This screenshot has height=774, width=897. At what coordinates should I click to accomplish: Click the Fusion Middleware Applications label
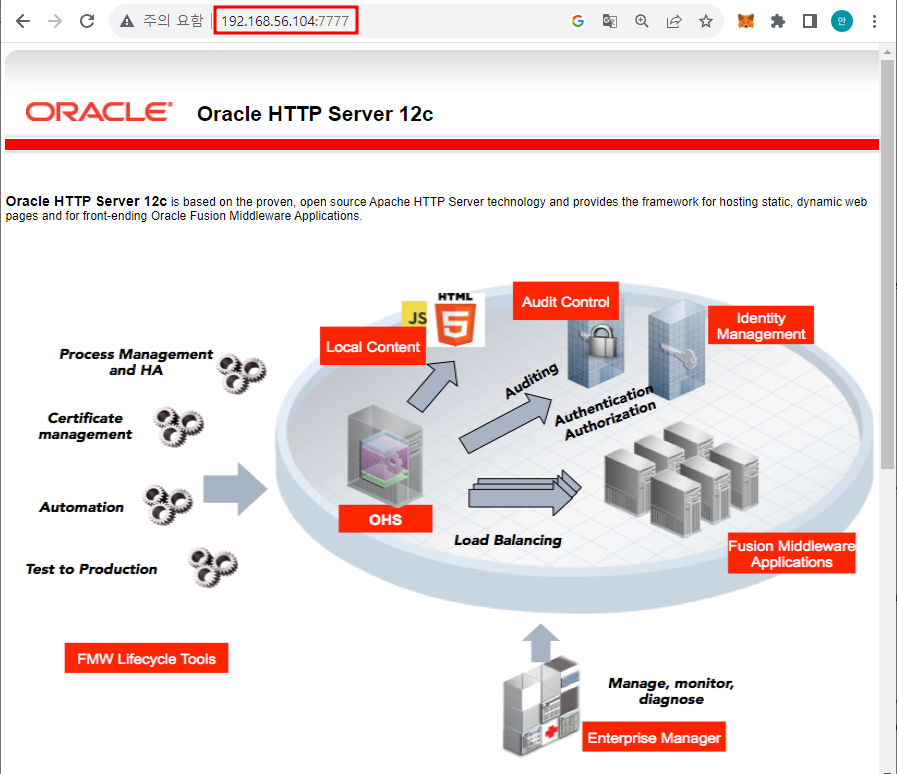click(x=791, y=553)
